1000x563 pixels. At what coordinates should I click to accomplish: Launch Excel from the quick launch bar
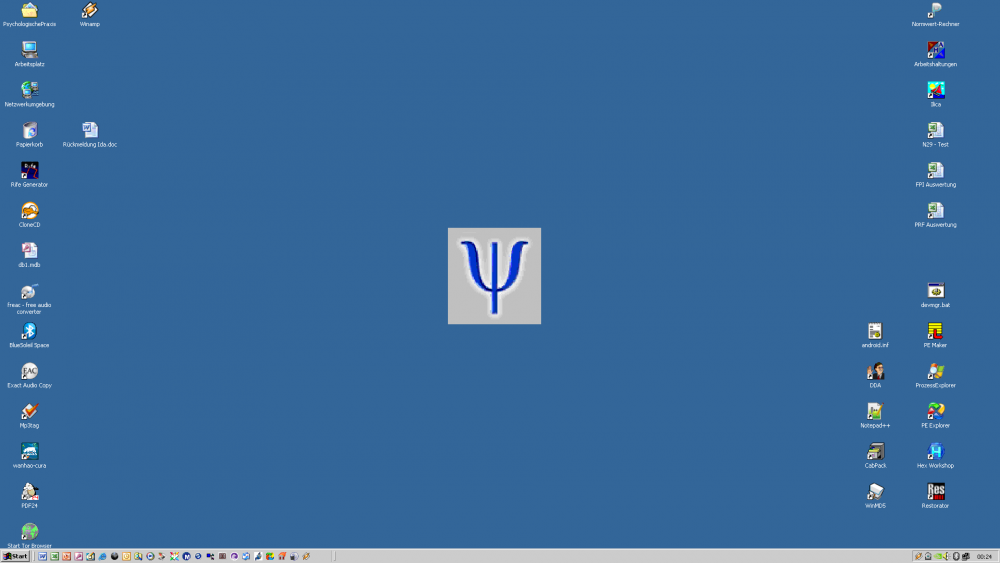[54, 557]
